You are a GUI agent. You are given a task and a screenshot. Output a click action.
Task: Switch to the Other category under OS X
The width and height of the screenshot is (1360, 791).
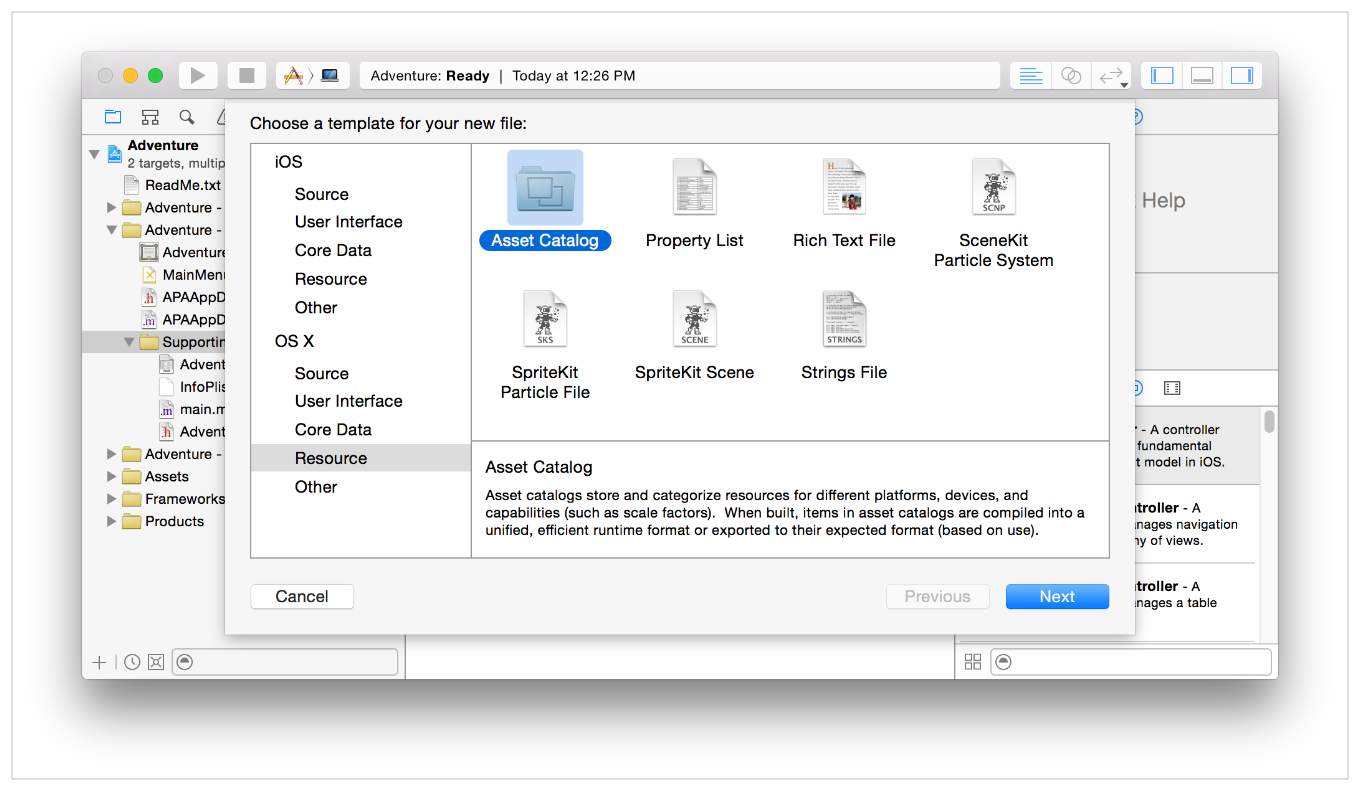coord(316,487)
